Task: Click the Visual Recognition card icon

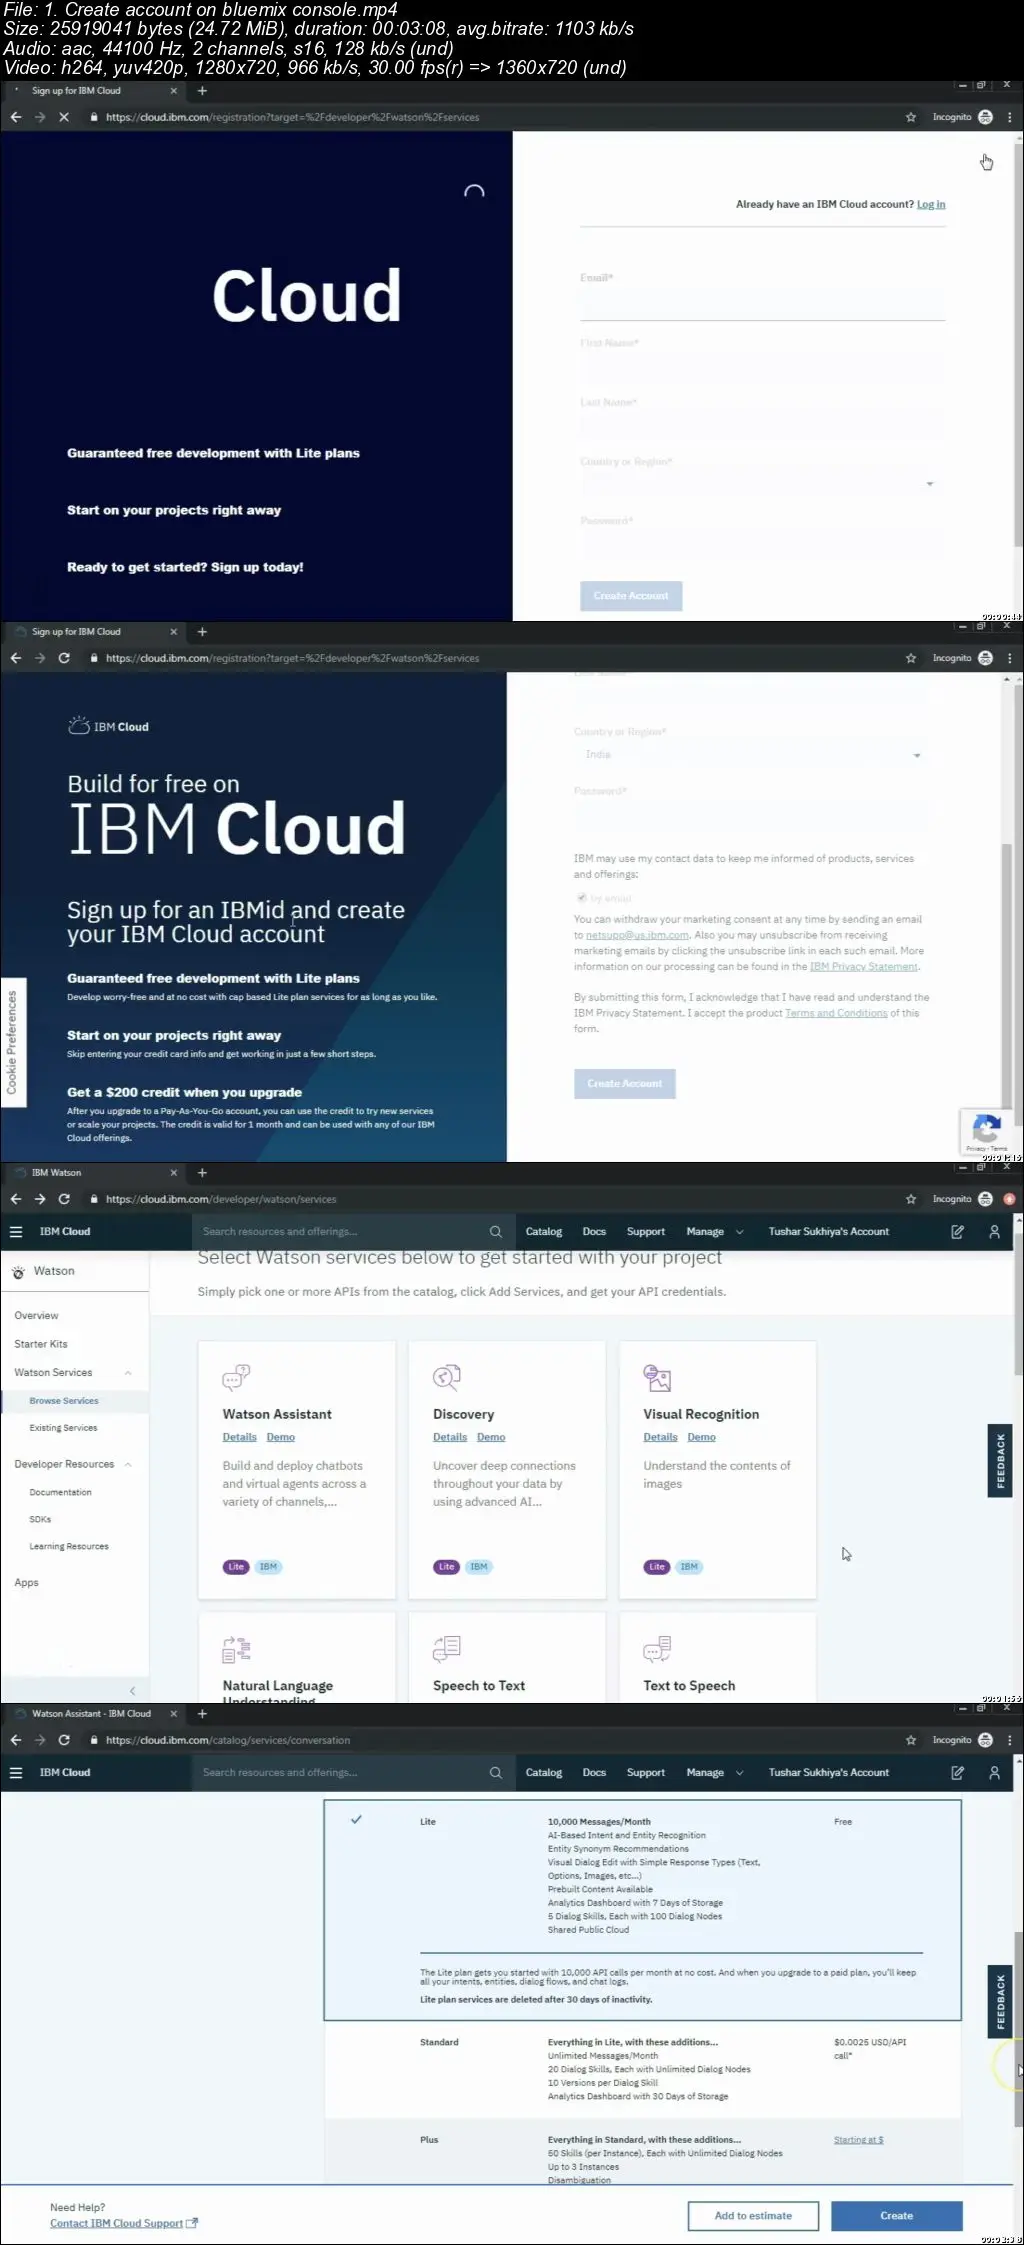Action: [x=657, y=1377]
